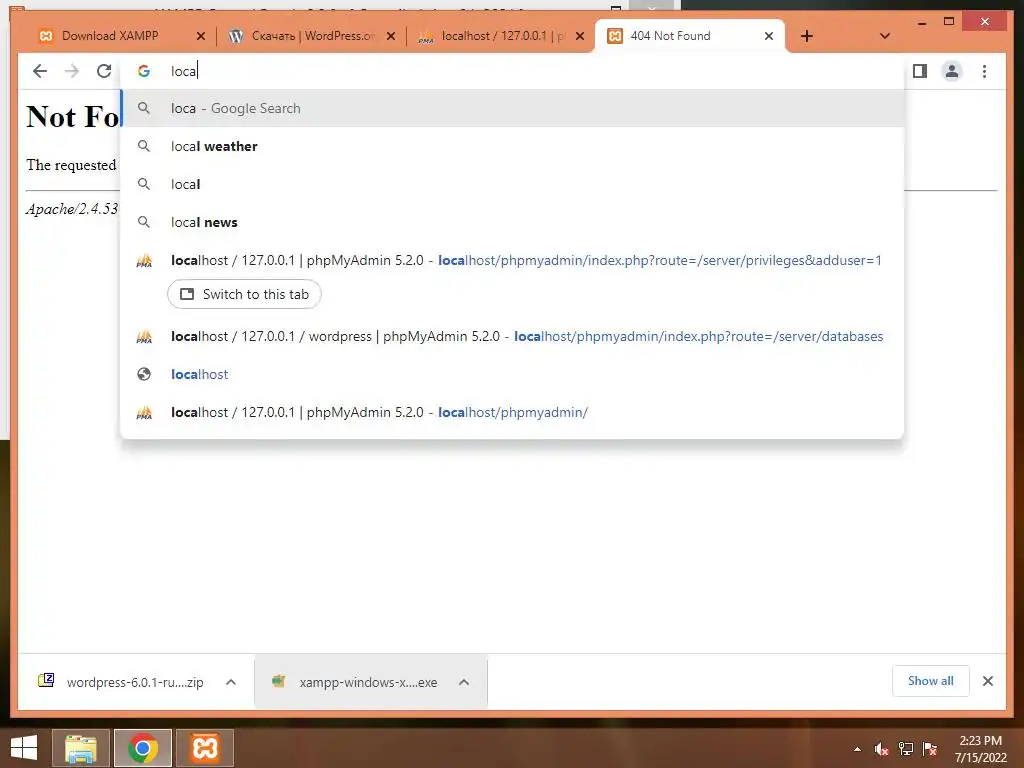This screenshot has height=768, width=1024.
Task: Click the network tray icon
Action: pos(906,749)
